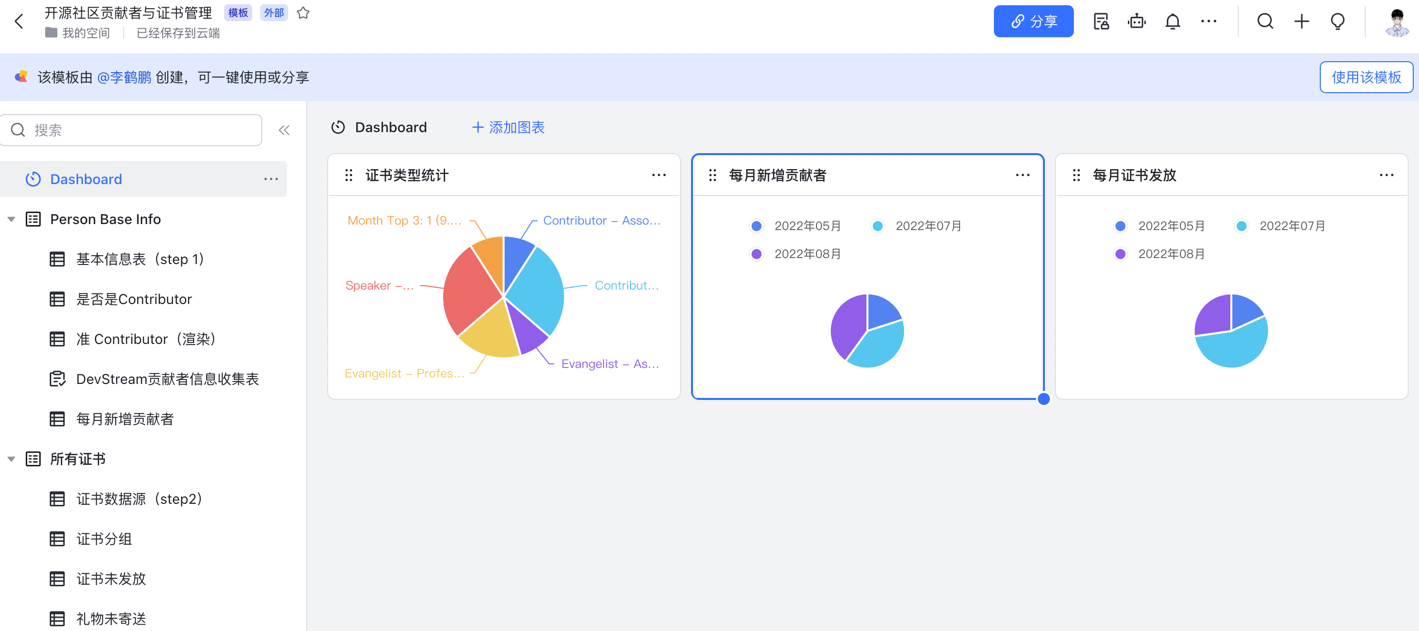Toggle 2022年08月 legend in 每月新增贡献者 chart

tap(796, 254)
